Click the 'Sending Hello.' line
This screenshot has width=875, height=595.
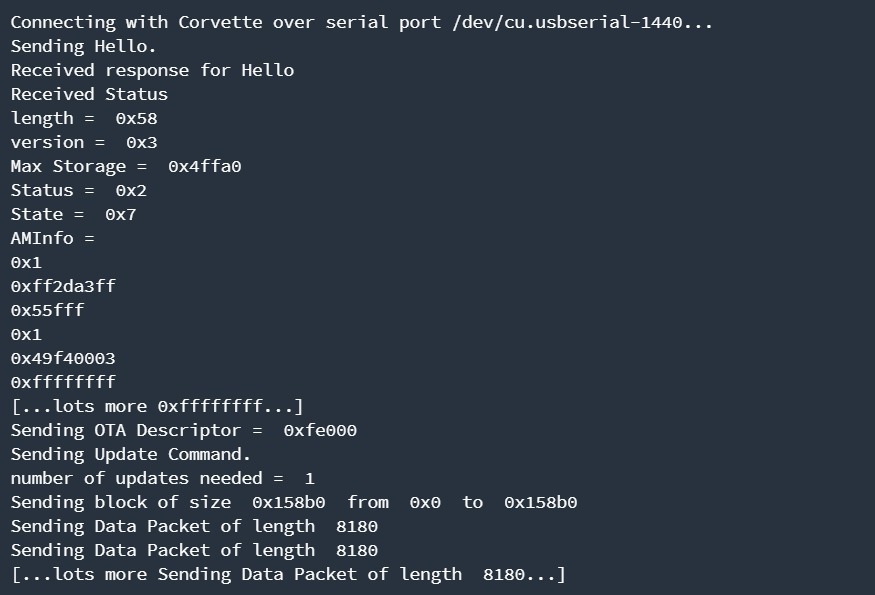click(83, 46)
